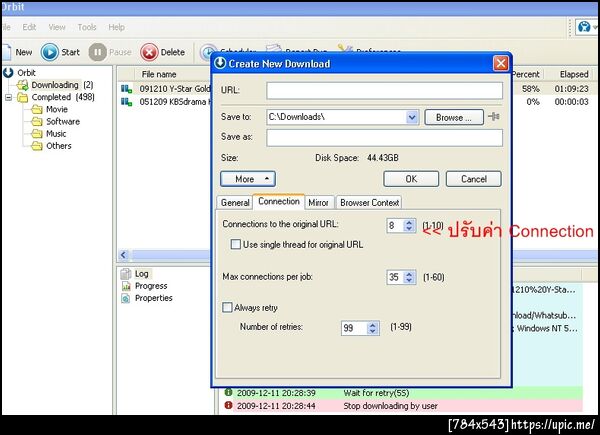Sort by the Percent column header
The width and height of the screenshot is (600, 435).
click(527, 74)
